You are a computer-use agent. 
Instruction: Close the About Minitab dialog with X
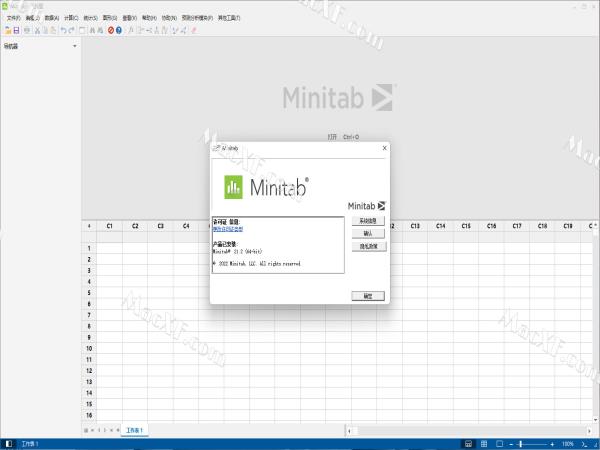click(385, 148)
